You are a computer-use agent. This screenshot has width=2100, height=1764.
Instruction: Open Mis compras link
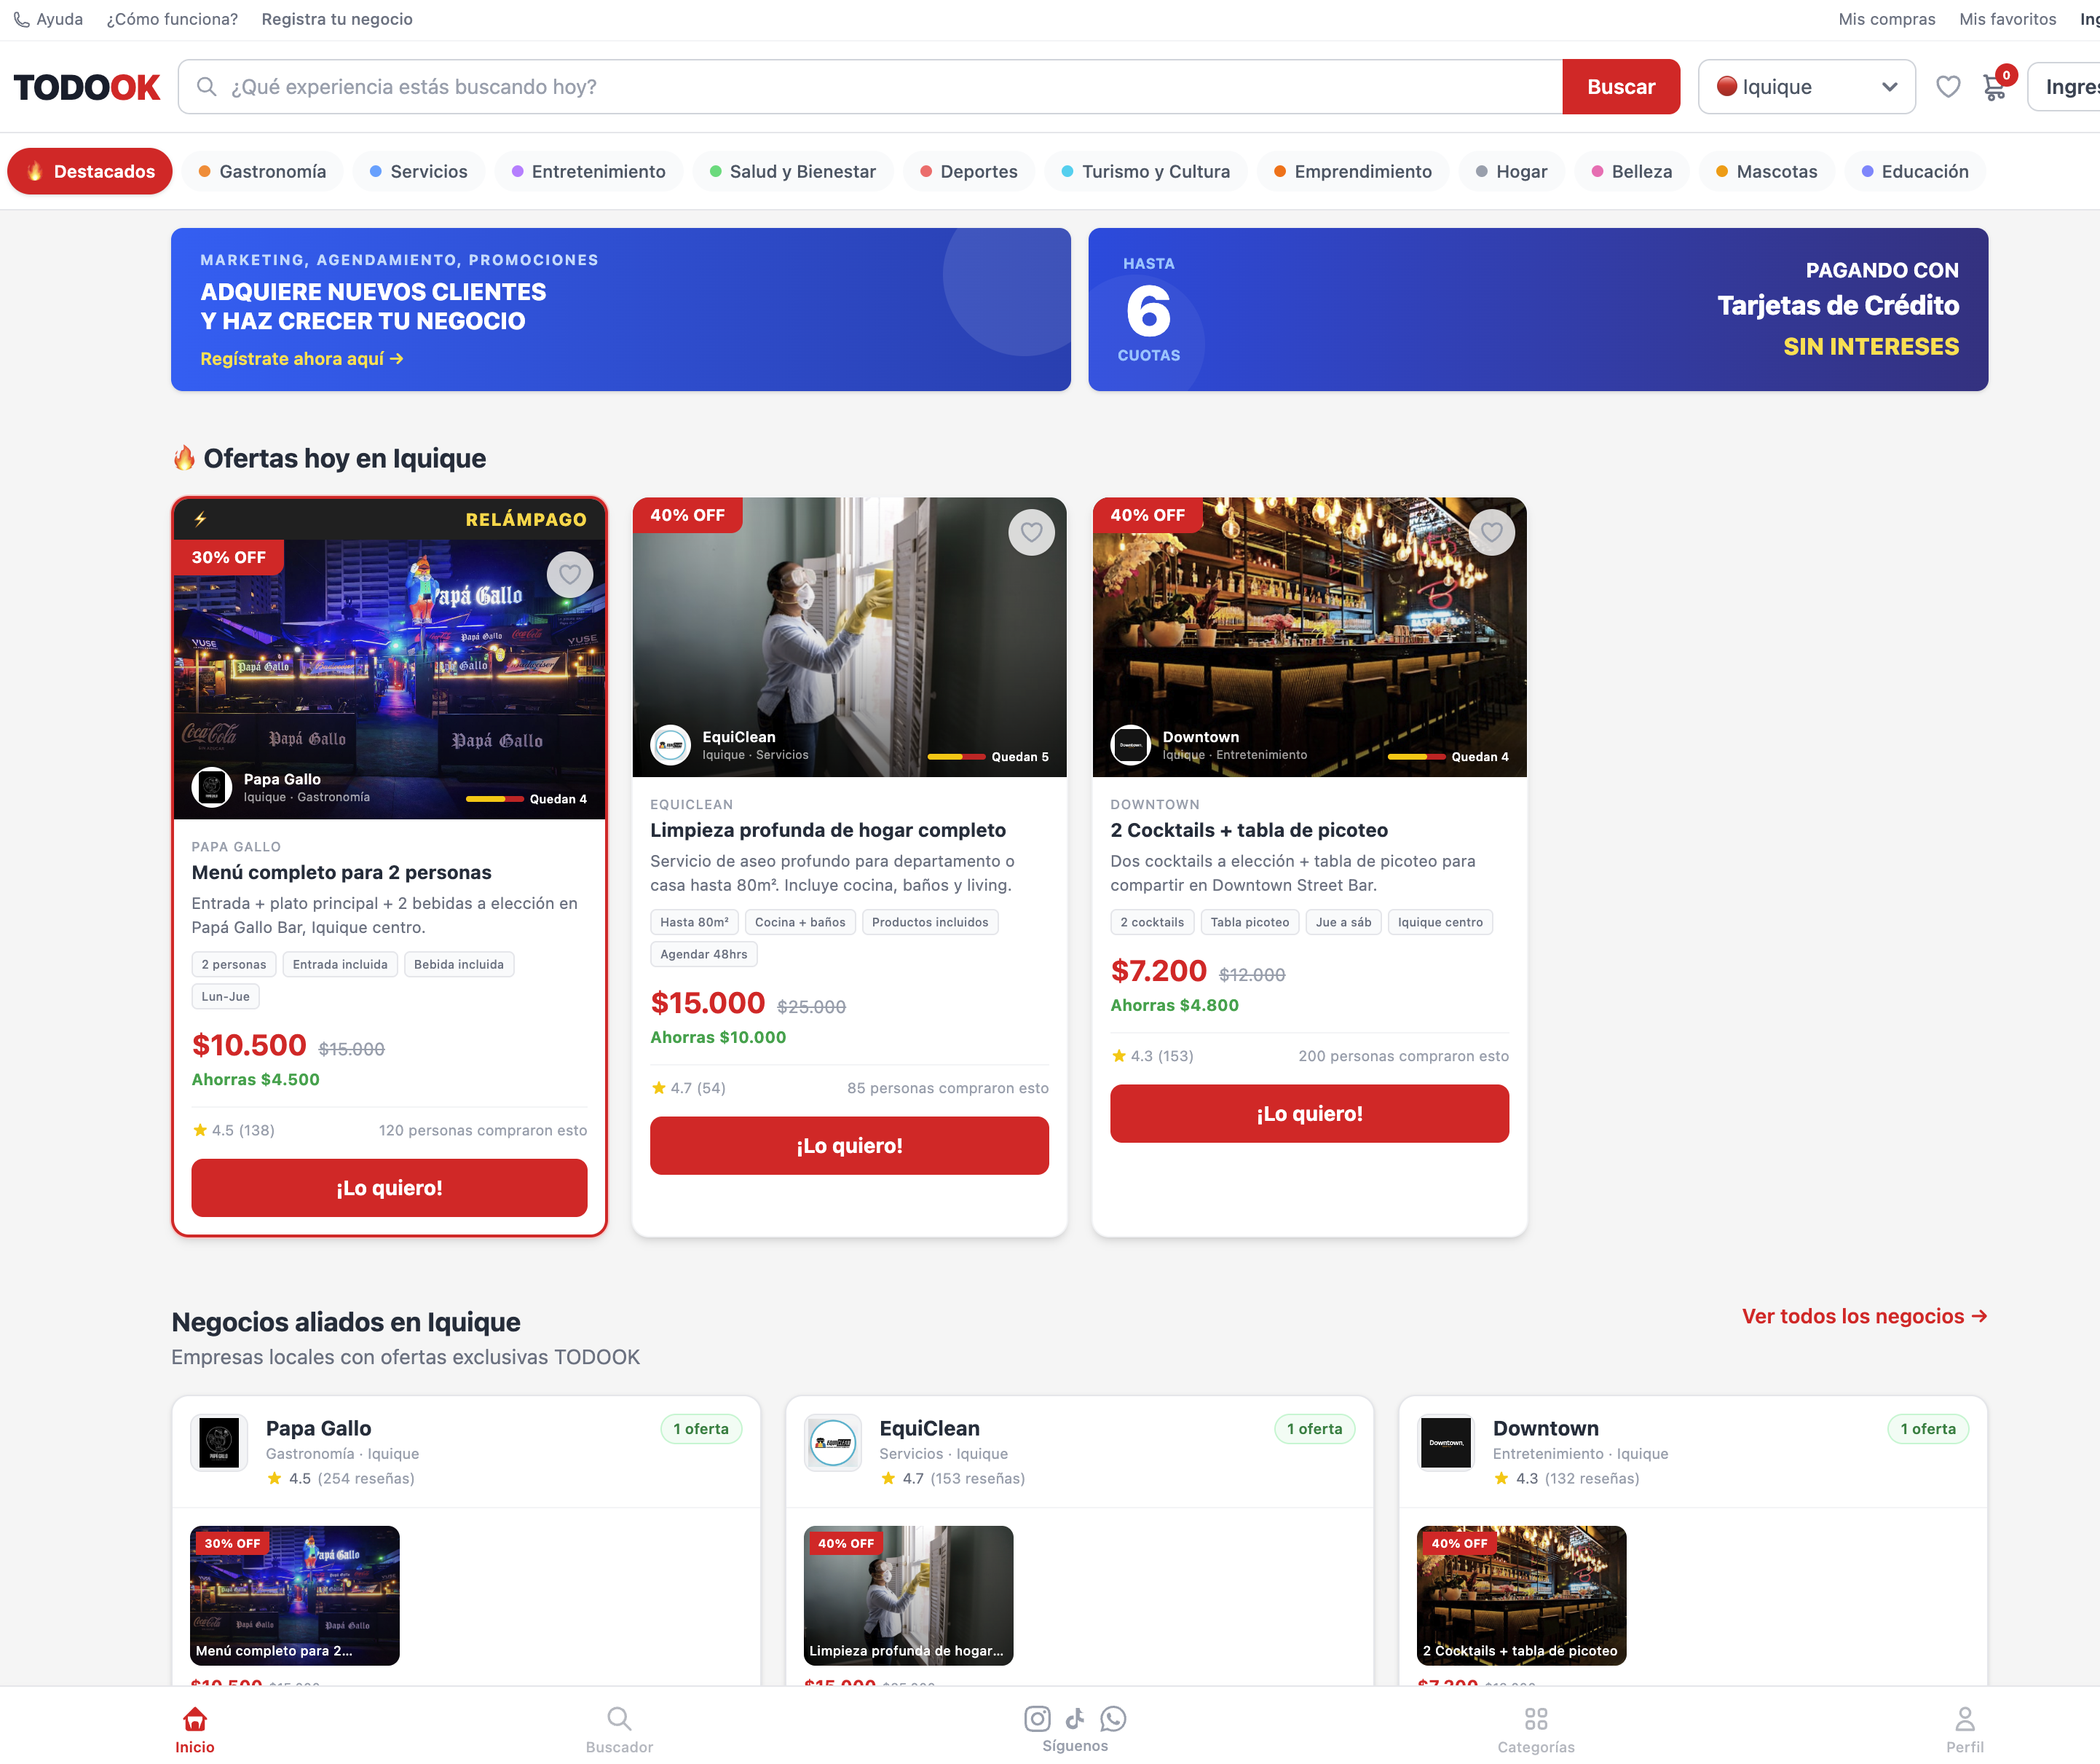[x=1886, y=19]
